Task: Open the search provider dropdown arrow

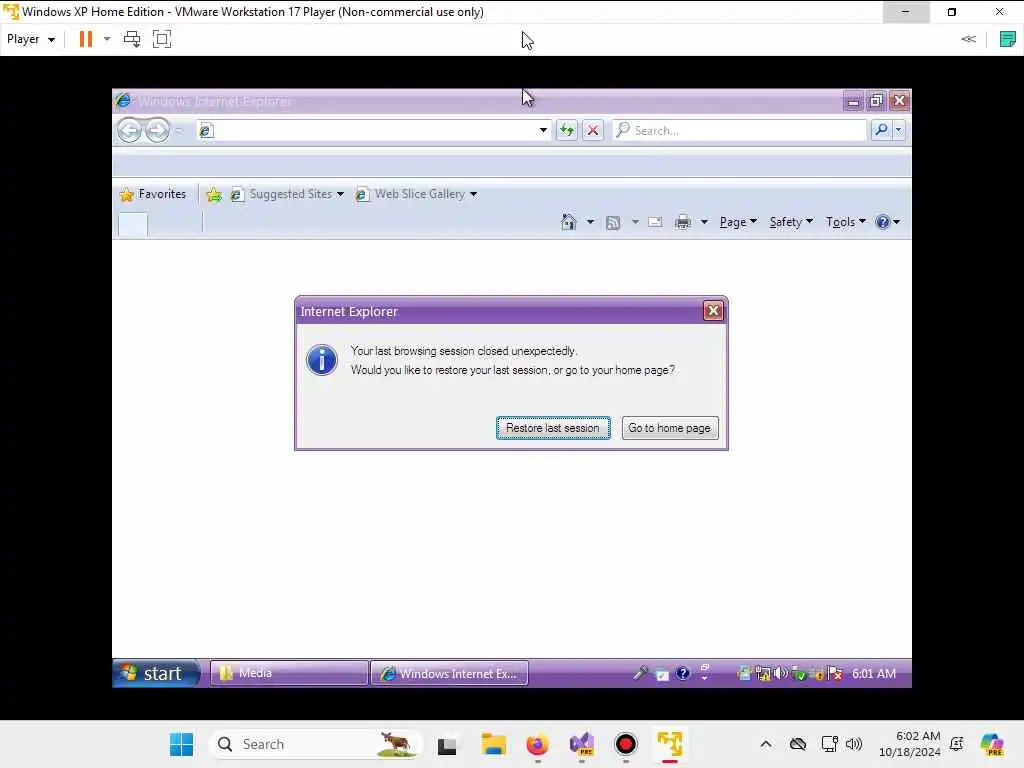Action: coord(899,130)
